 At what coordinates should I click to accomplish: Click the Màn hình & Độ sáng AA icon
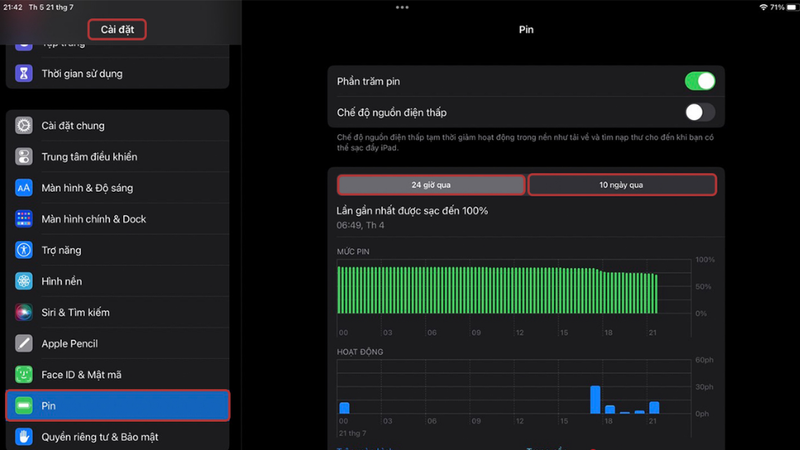(x=23, y=188)
